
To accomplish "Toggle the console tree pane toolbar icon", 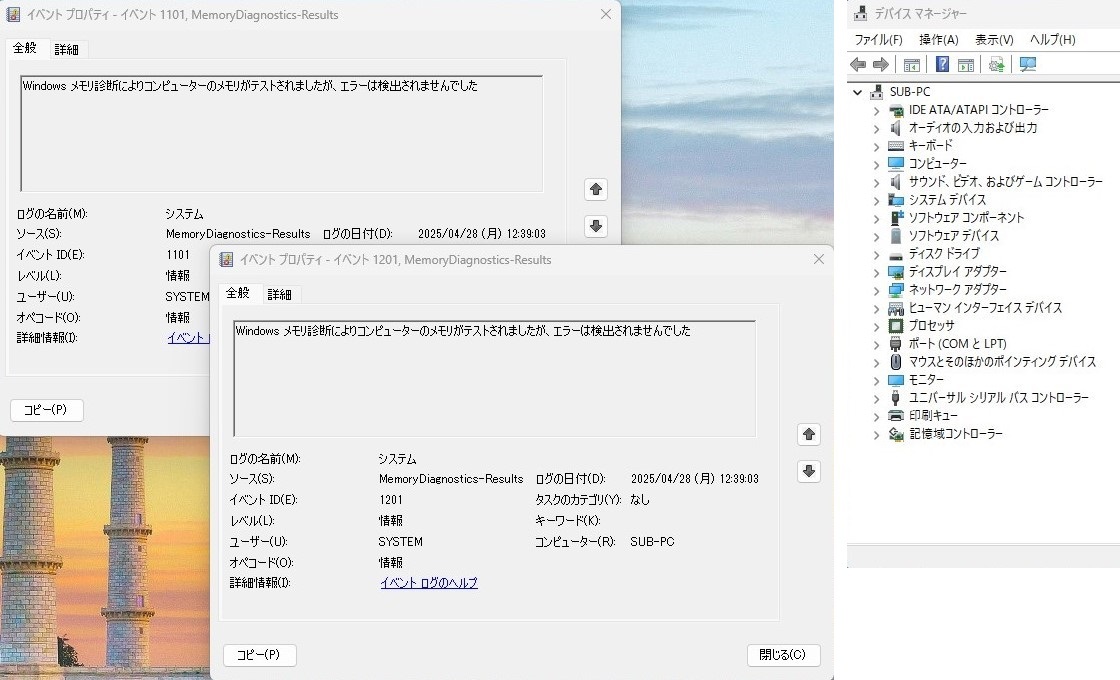I will 911,65.
